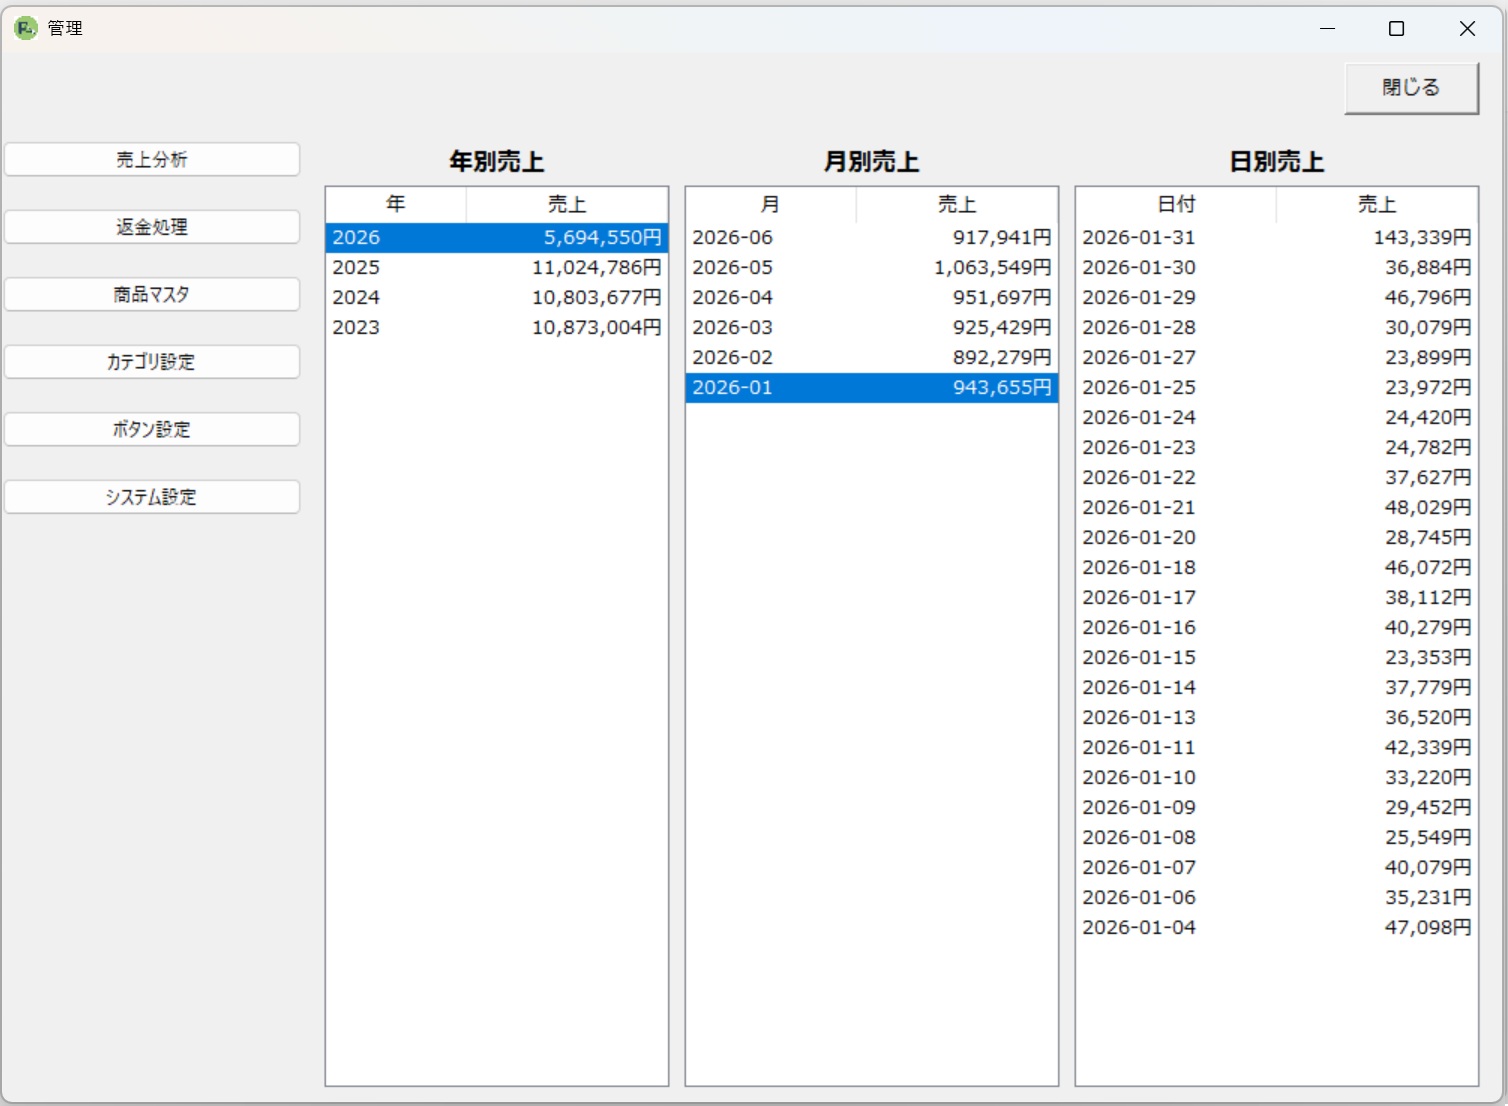This screenshot has height=1106, width=1508.
Task: Open the 返金処理 section
Action: (152, 227)
